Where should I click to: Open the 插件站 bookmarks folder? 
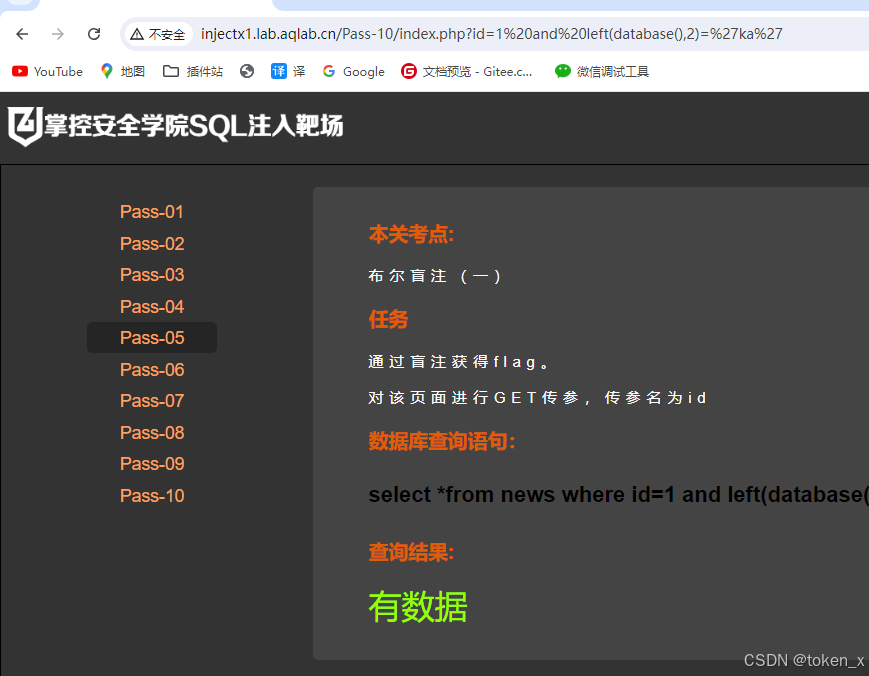(193, 71)
